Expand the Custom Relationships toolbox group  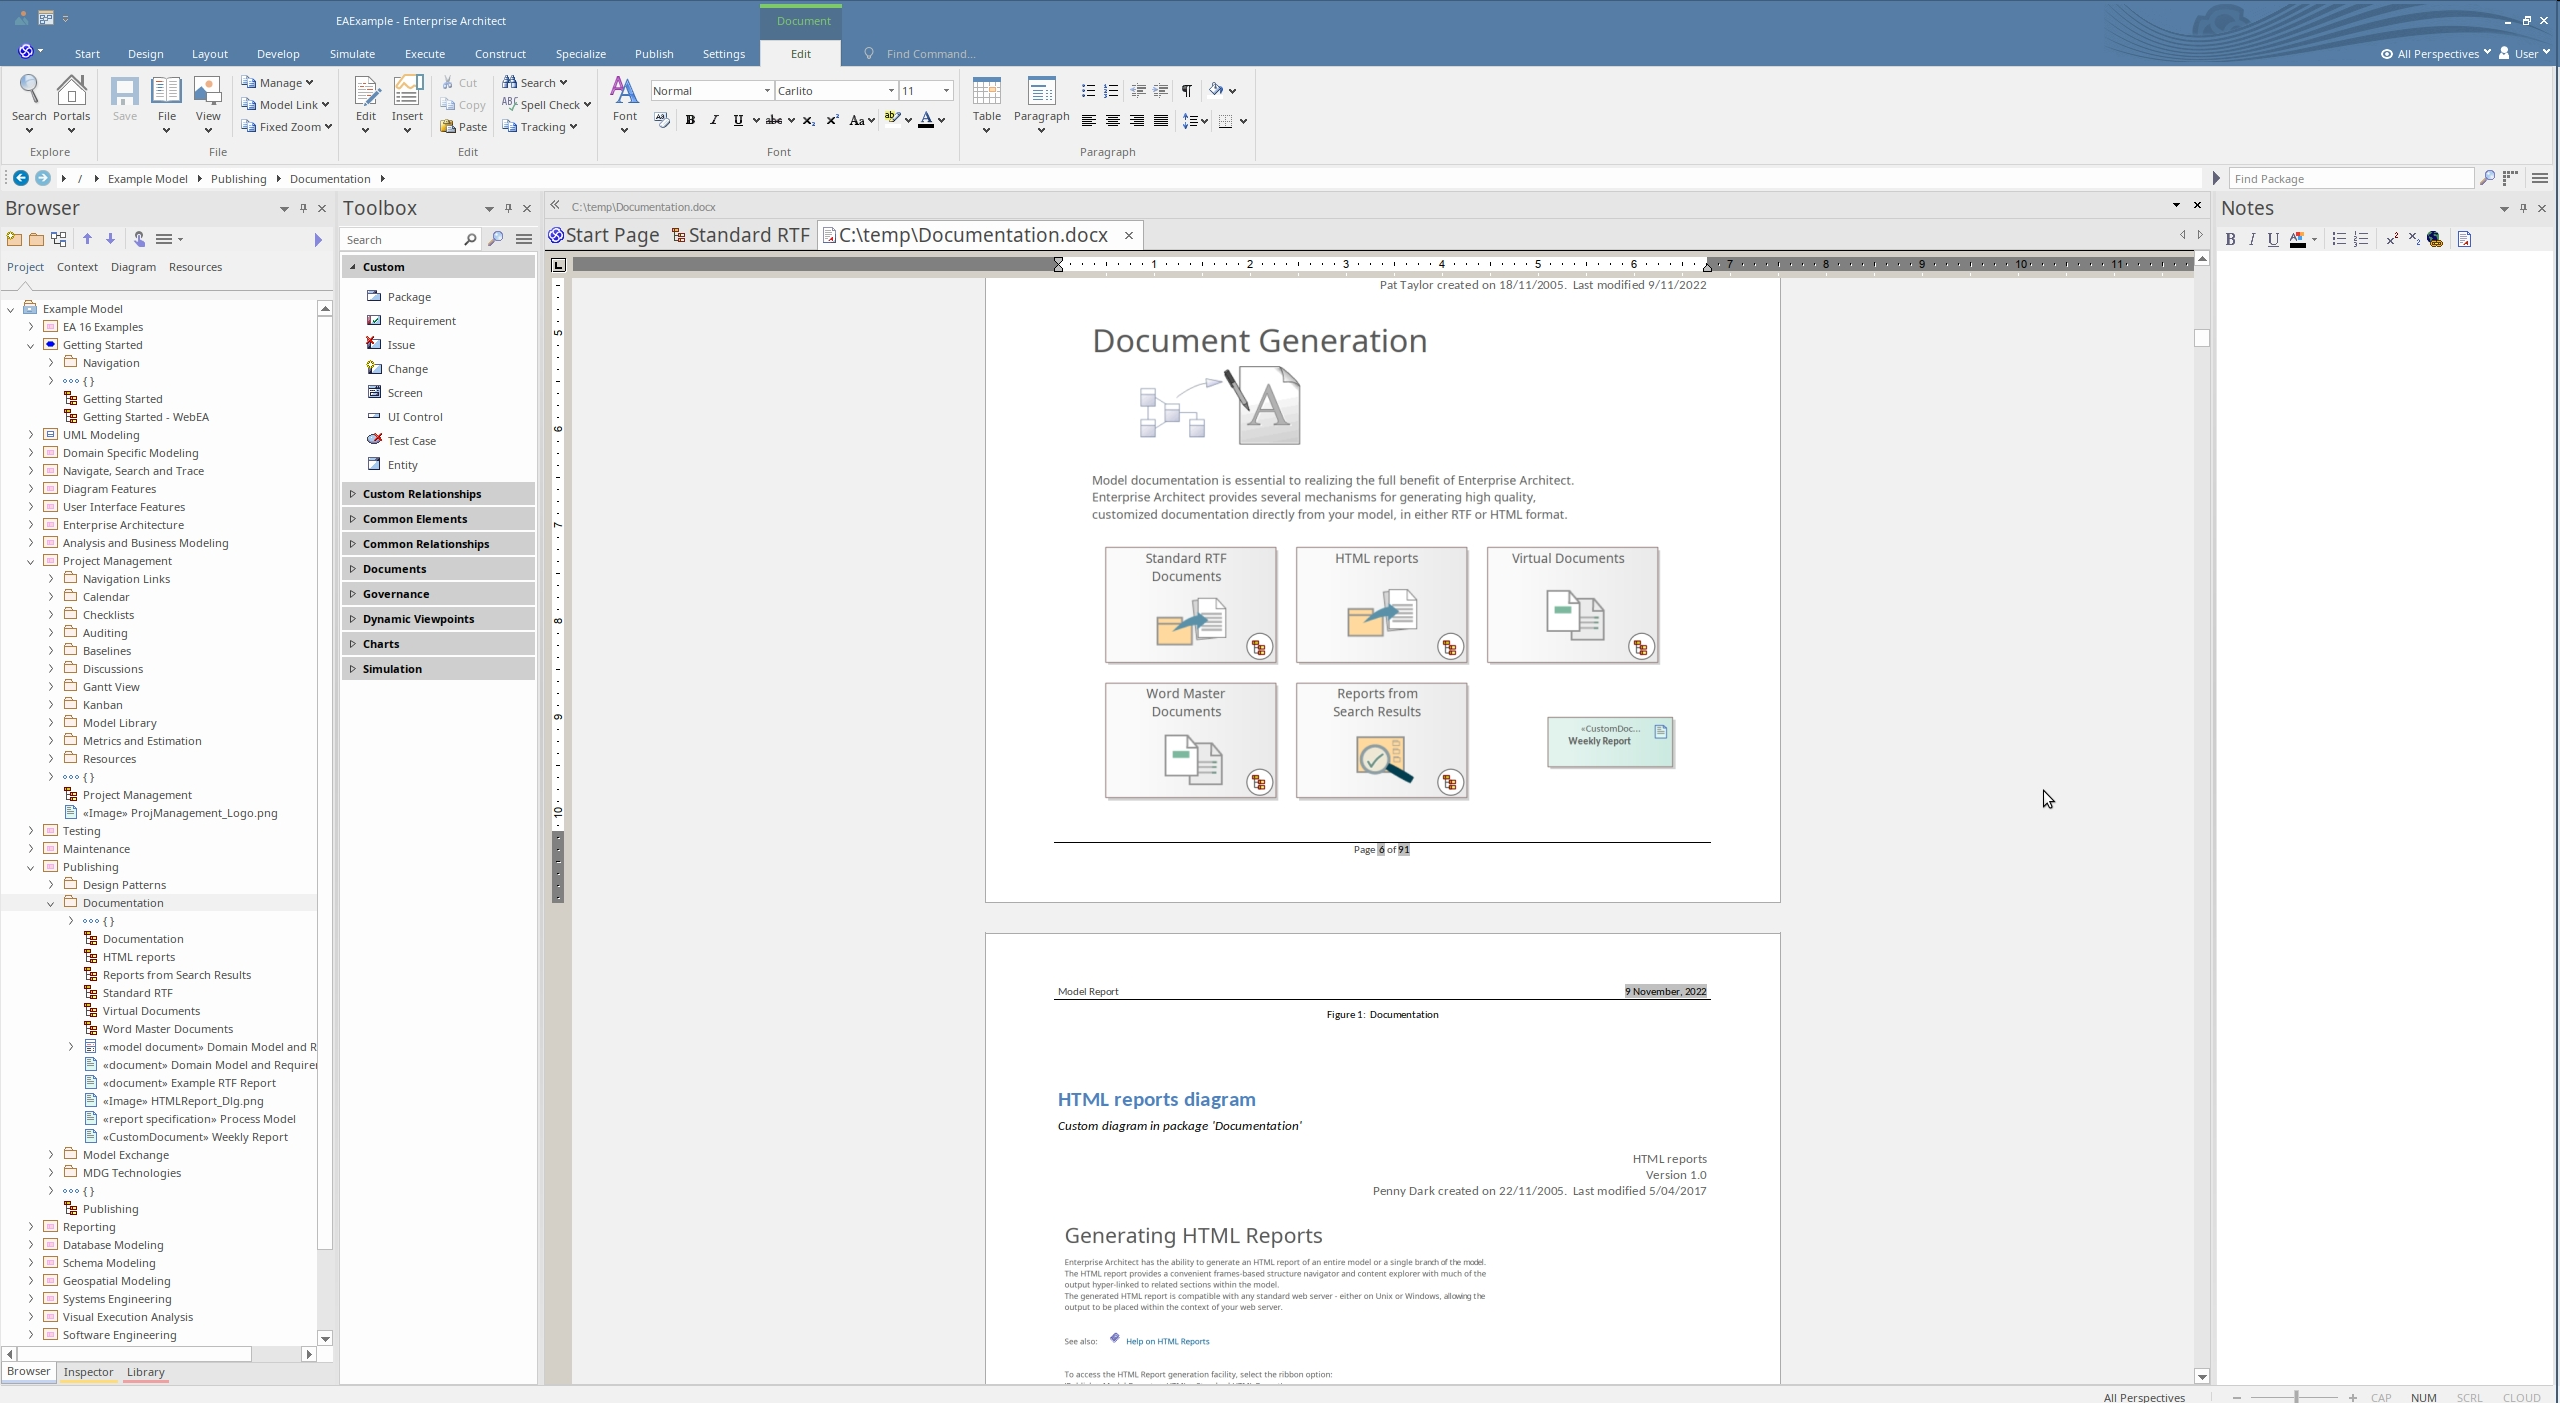438,494
